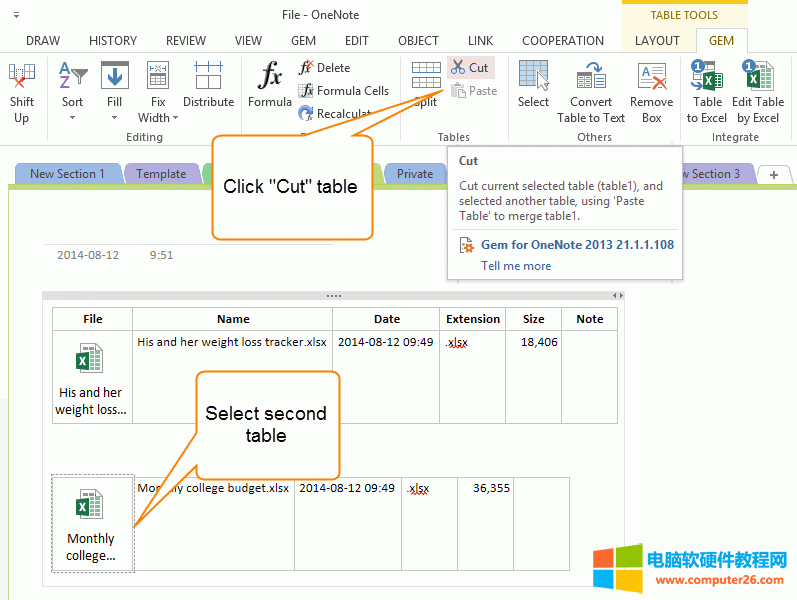Open the Monthly college budget file attachment
The width and height of the screenshot is (797, 600).
[x=91, y=524]
